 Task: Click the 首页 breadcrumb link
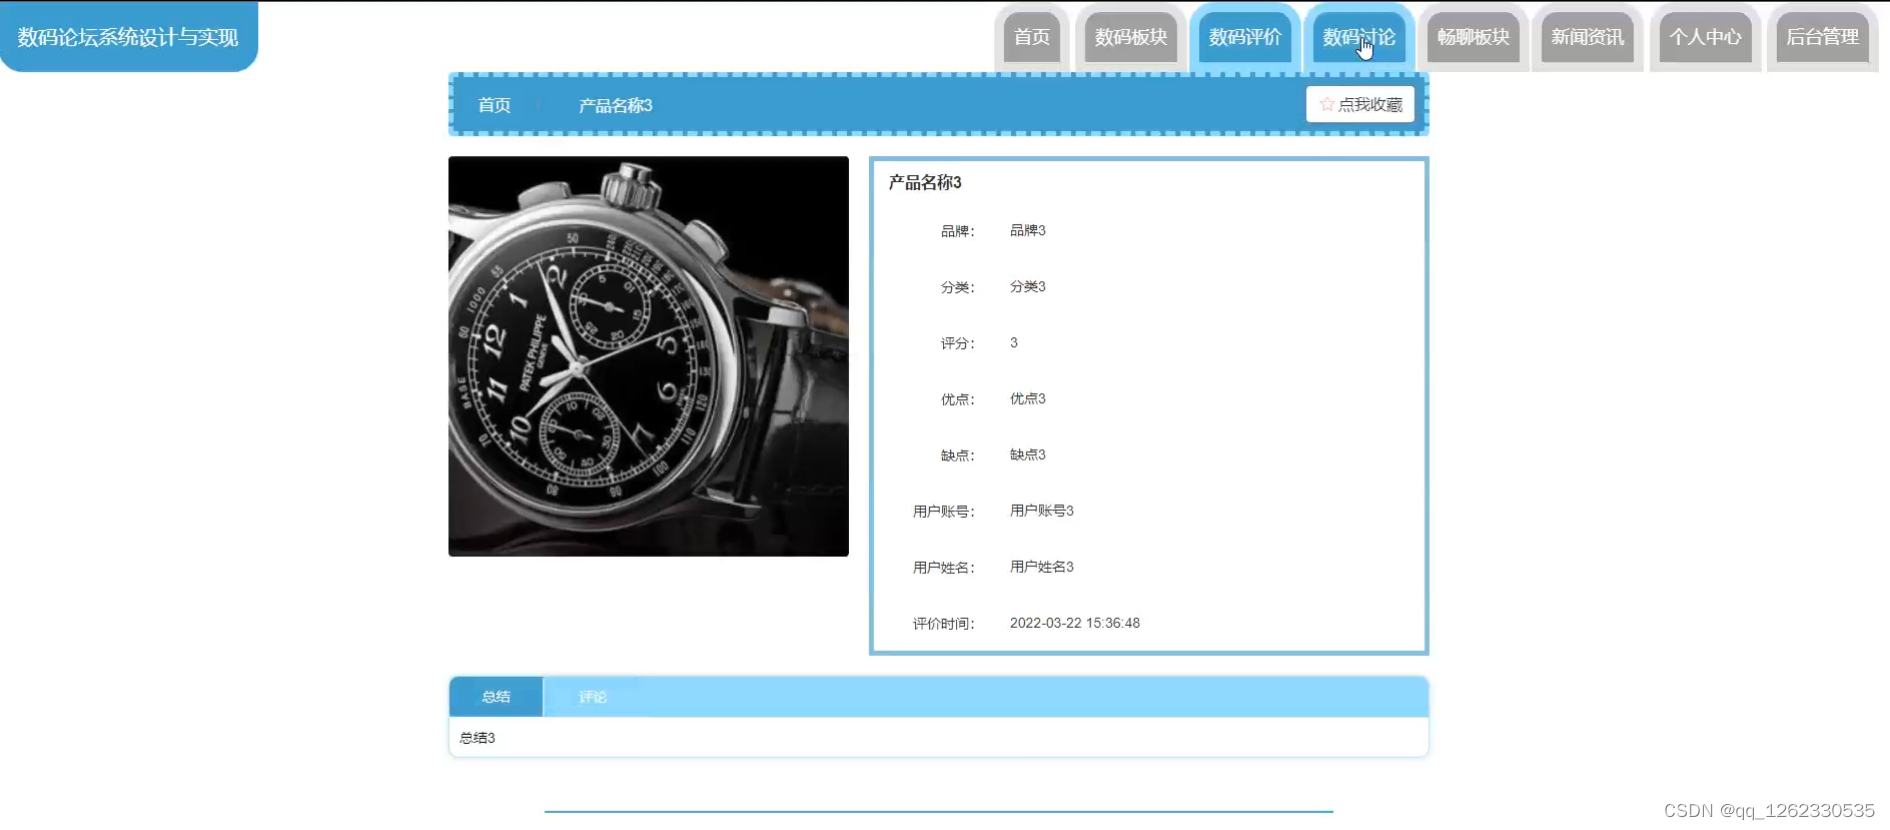tap(494, 105)
